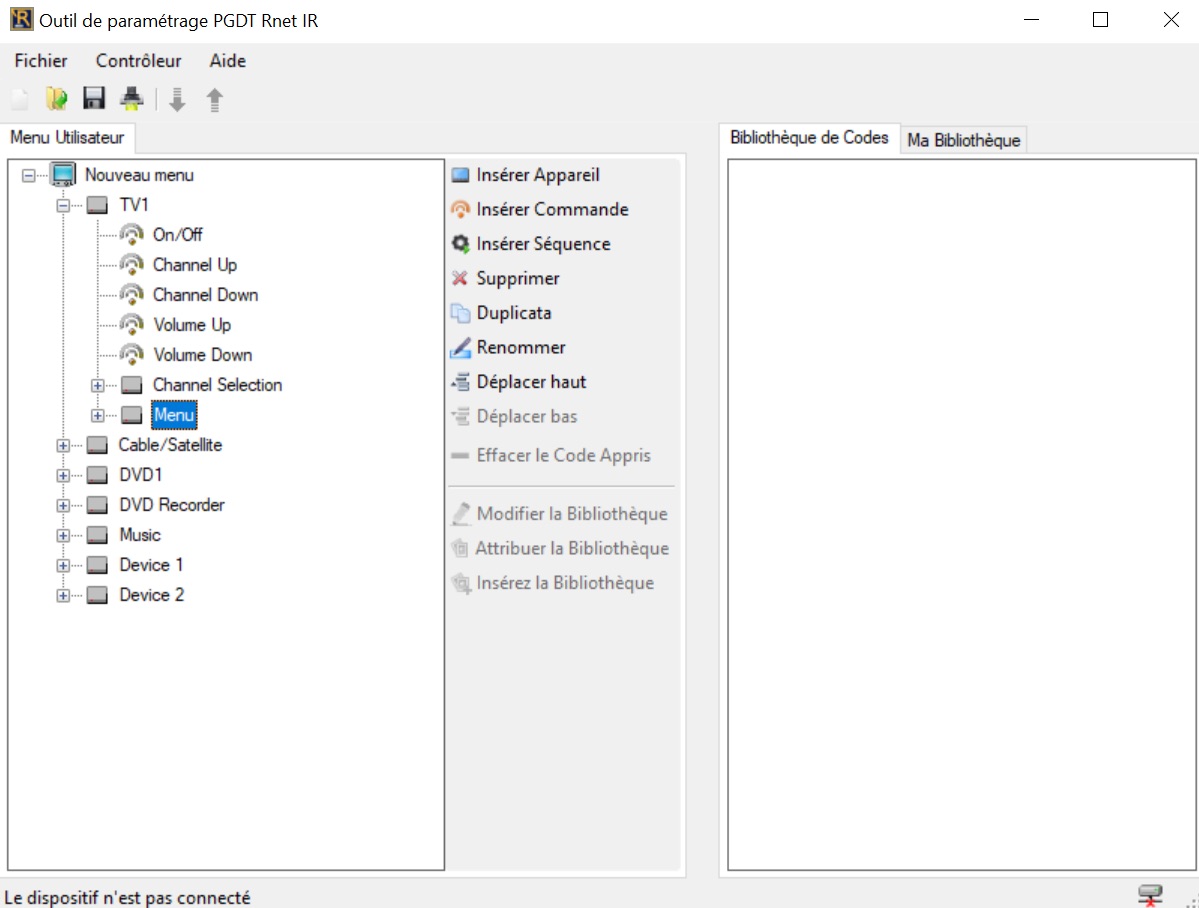Expand the DVD Recorder node
The image size is (1199, 908).
pos(64,505)
